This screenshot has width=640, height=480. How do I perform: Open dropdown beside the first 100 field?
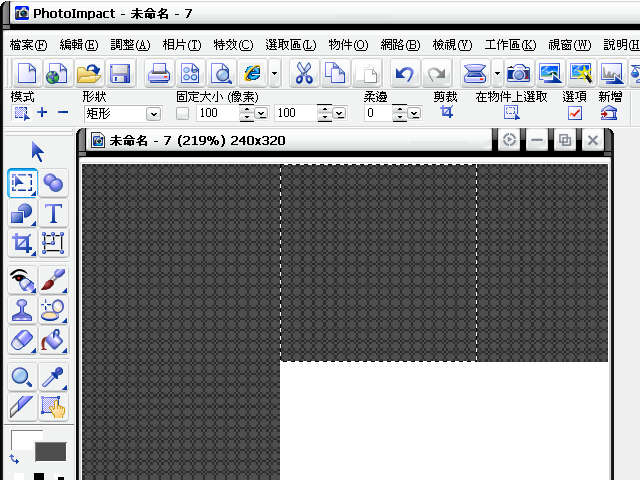[261, 113]
